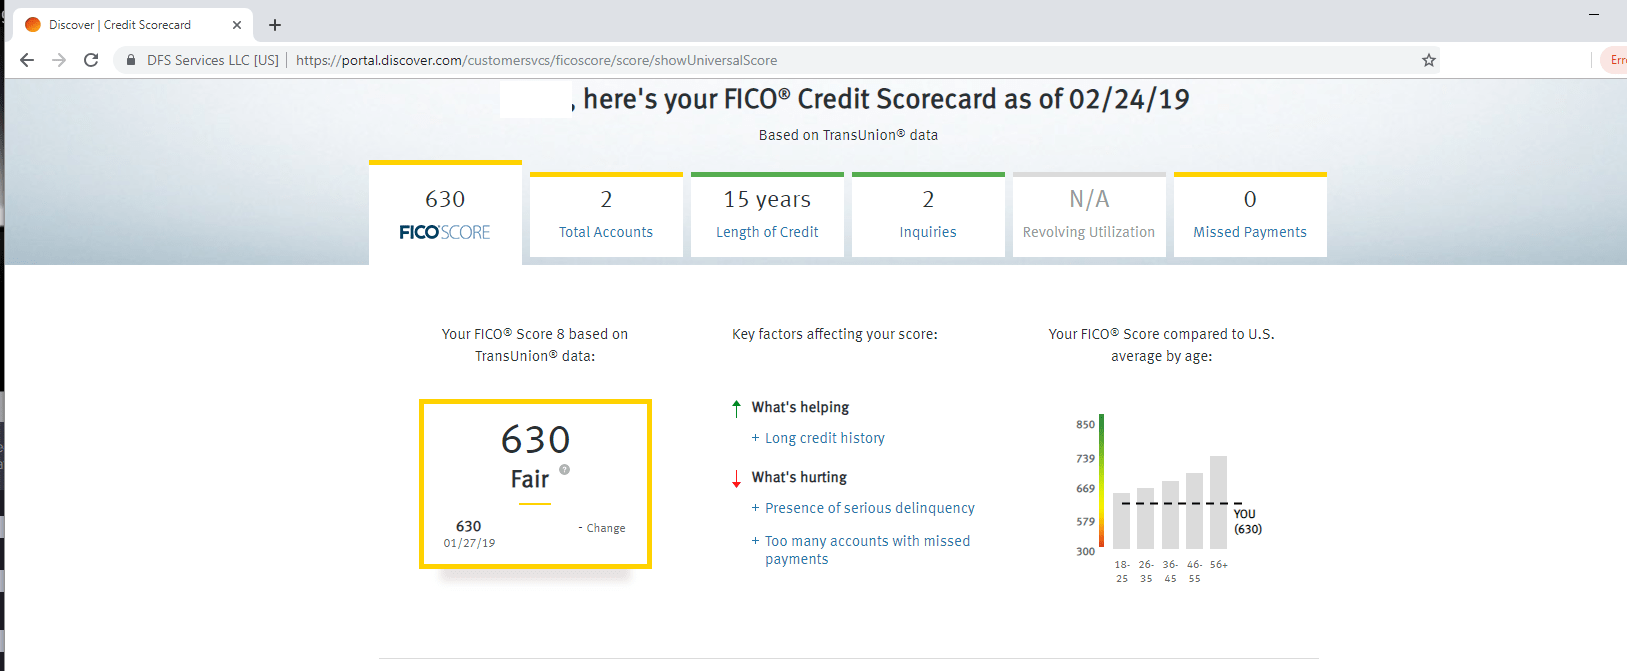Click the 669 score scale label
This screenshot has height=671, width=1627.
[x=1085, y=488]
